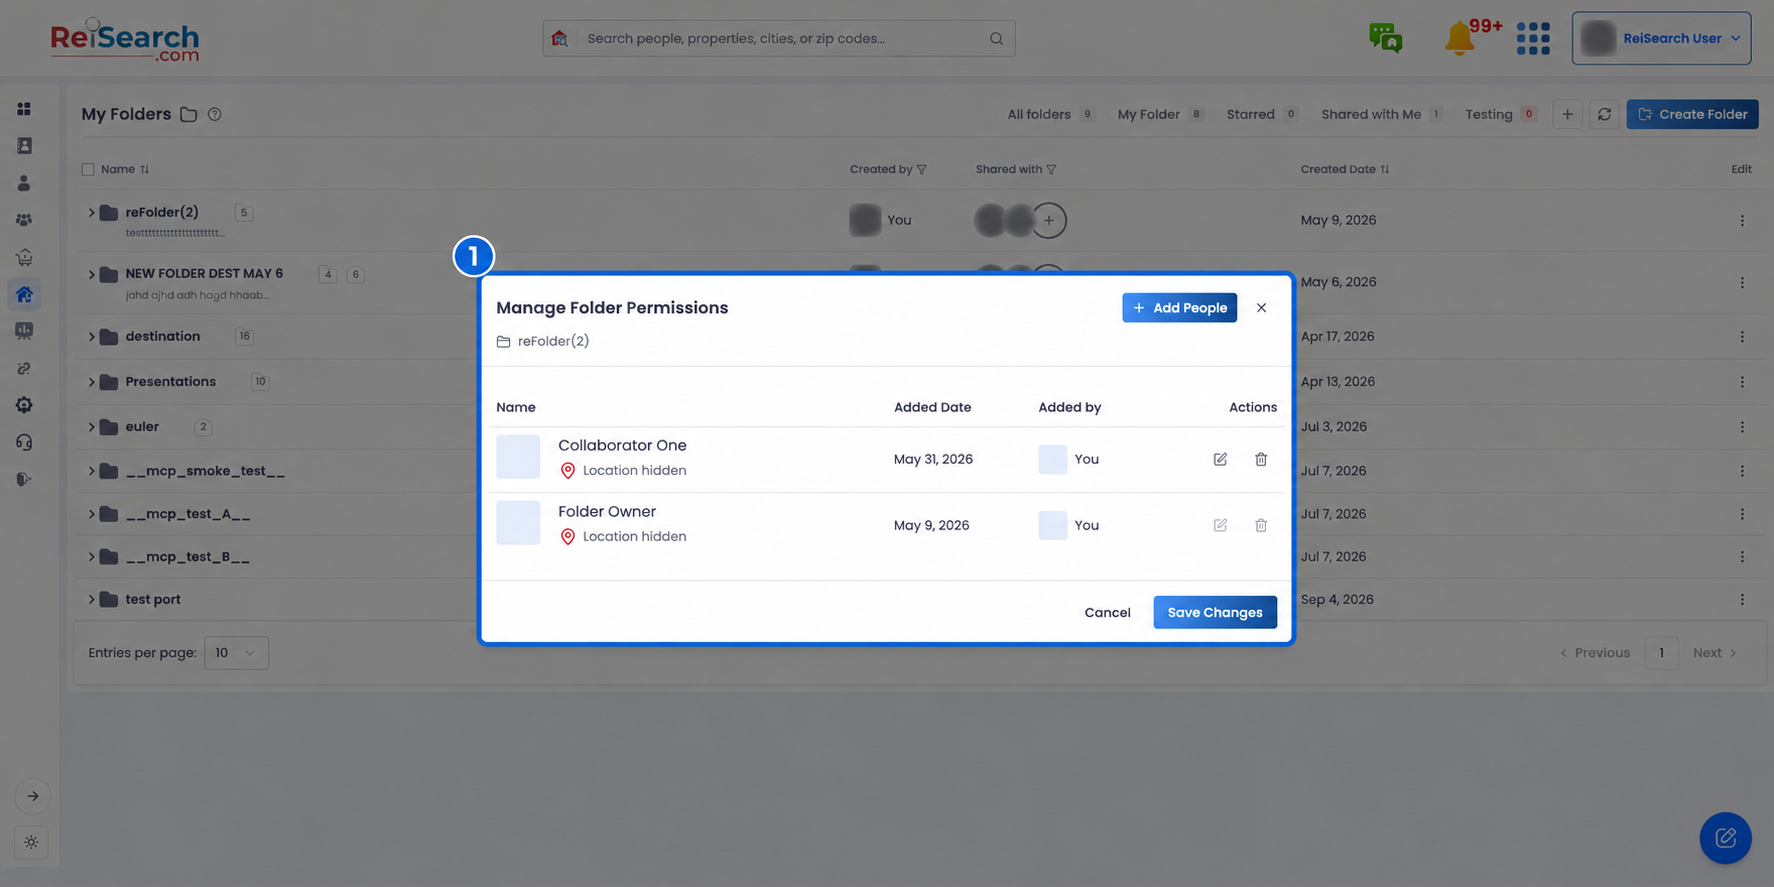Delete Collaborator One from folder permissions
The image size is (1774, 887).
(1261, 459)
